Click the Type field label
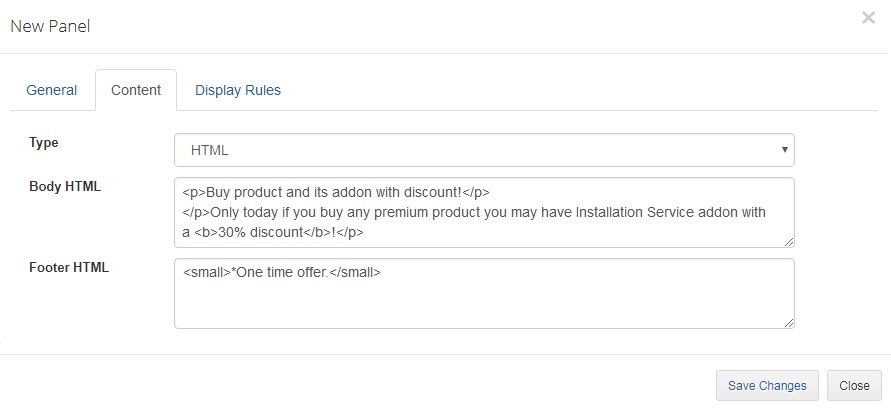 [44, 143]
